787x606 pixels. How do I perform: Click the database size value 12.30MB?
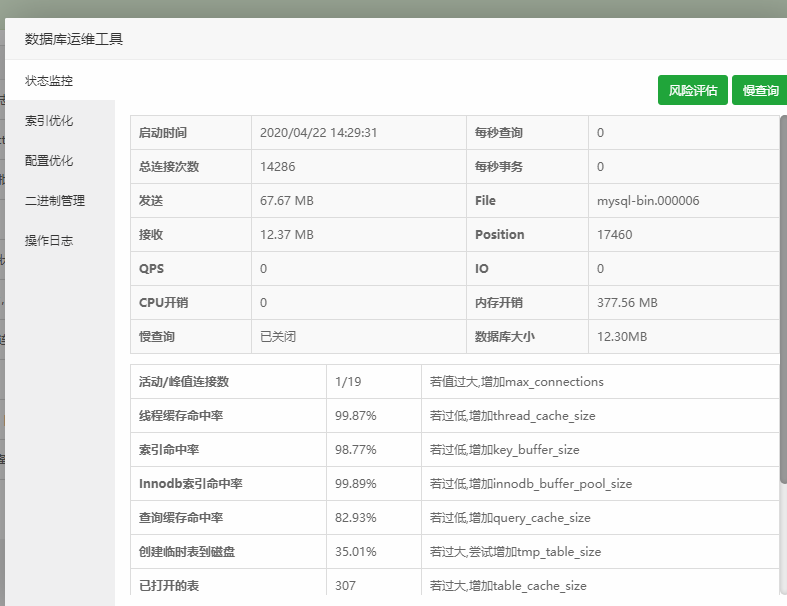(622, 336)
